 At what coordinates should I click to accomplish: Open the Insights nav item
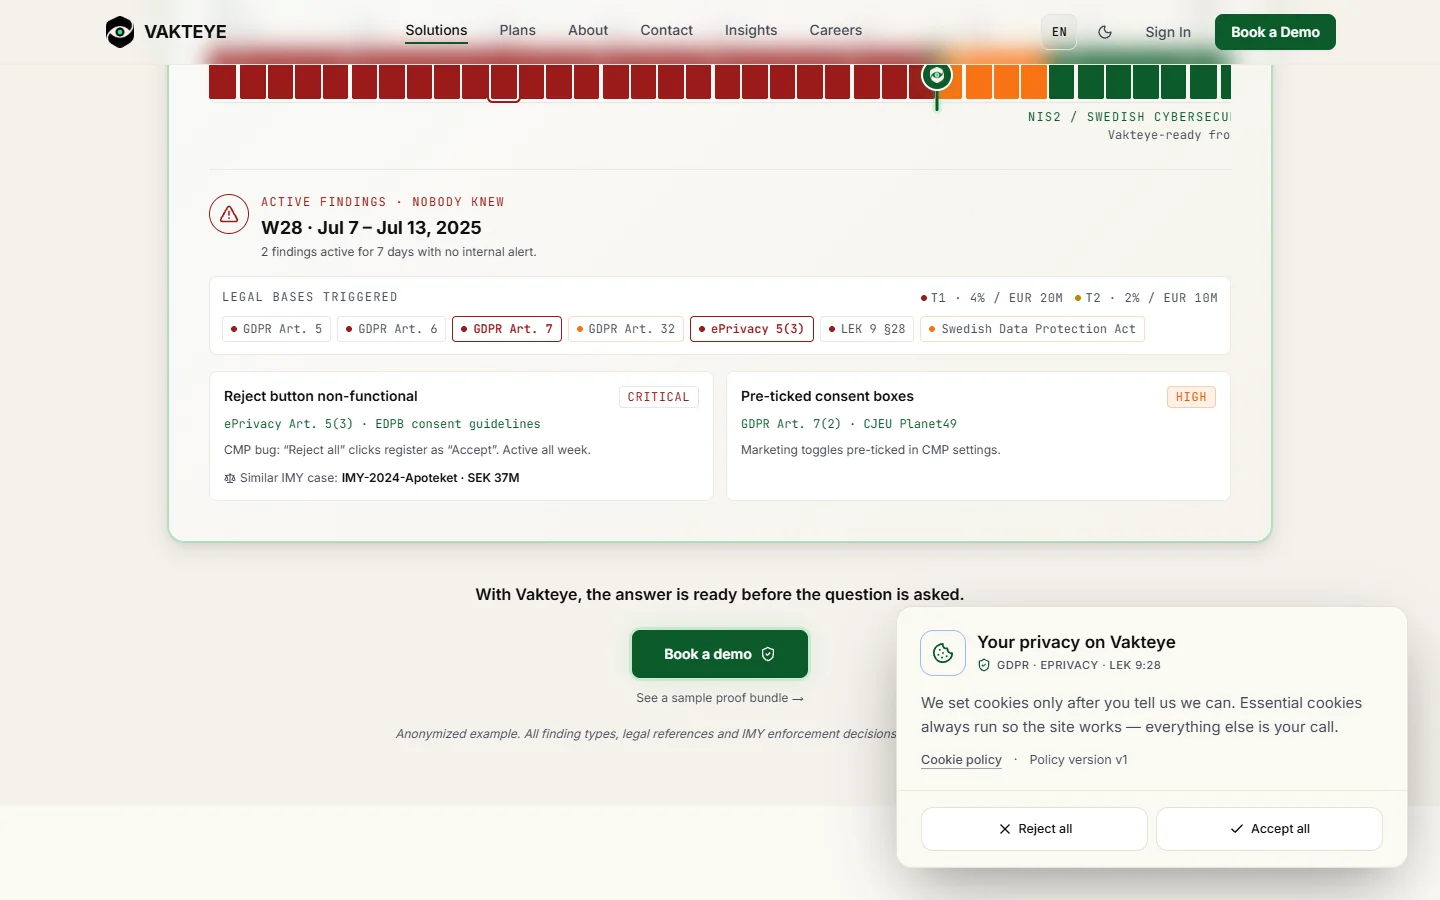(x=751, y=30)
